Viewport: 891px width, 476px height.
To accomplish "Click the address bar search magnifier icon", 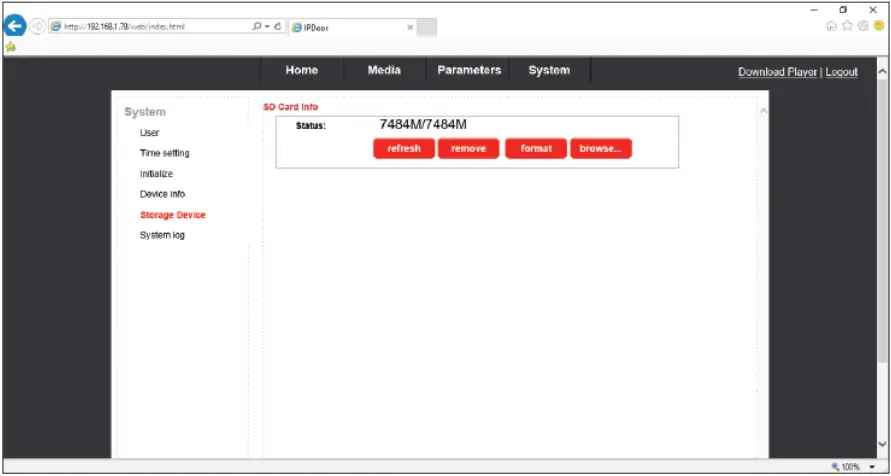I will click(x=257, y=26).
